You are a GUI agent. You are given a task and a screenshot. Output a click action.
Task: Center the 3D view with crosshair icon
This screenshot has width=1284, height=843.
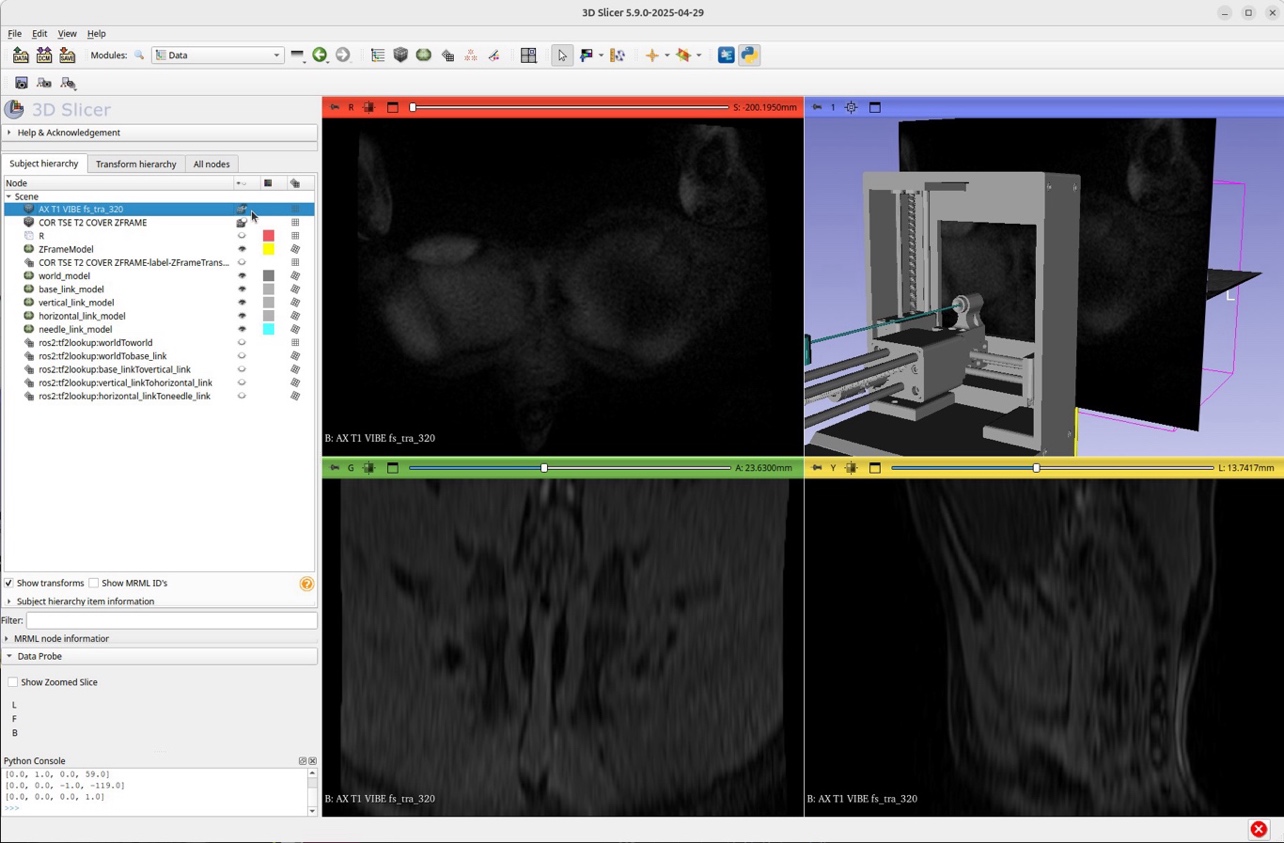click(851, 107)
